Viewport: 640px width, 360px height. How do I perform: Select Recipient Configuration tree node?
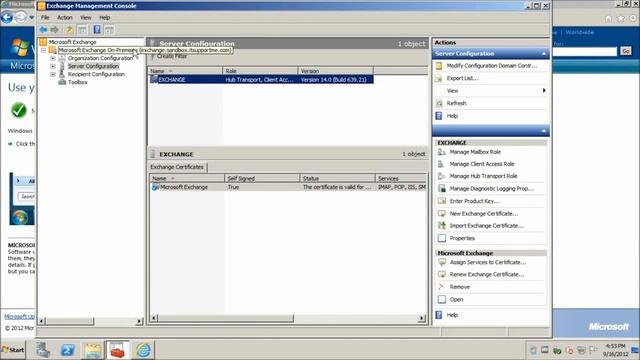(x=96, y=74)
